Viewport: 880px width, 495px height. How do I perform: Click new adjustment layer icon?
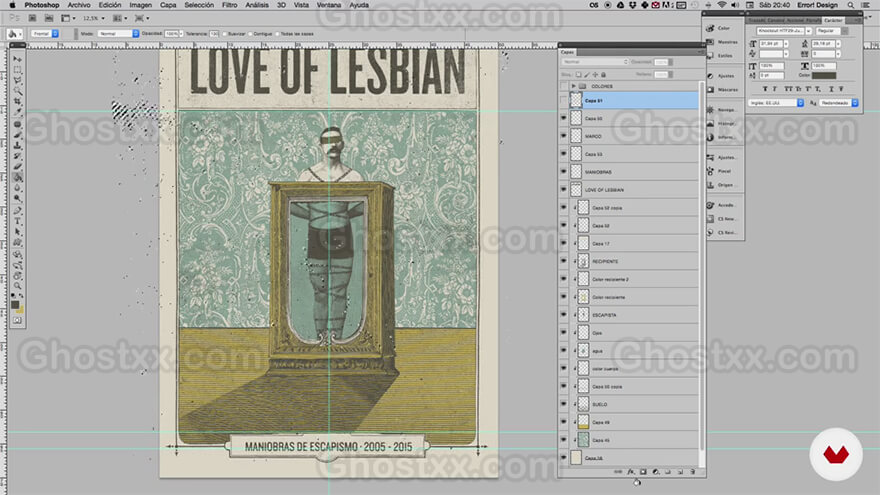656,472
